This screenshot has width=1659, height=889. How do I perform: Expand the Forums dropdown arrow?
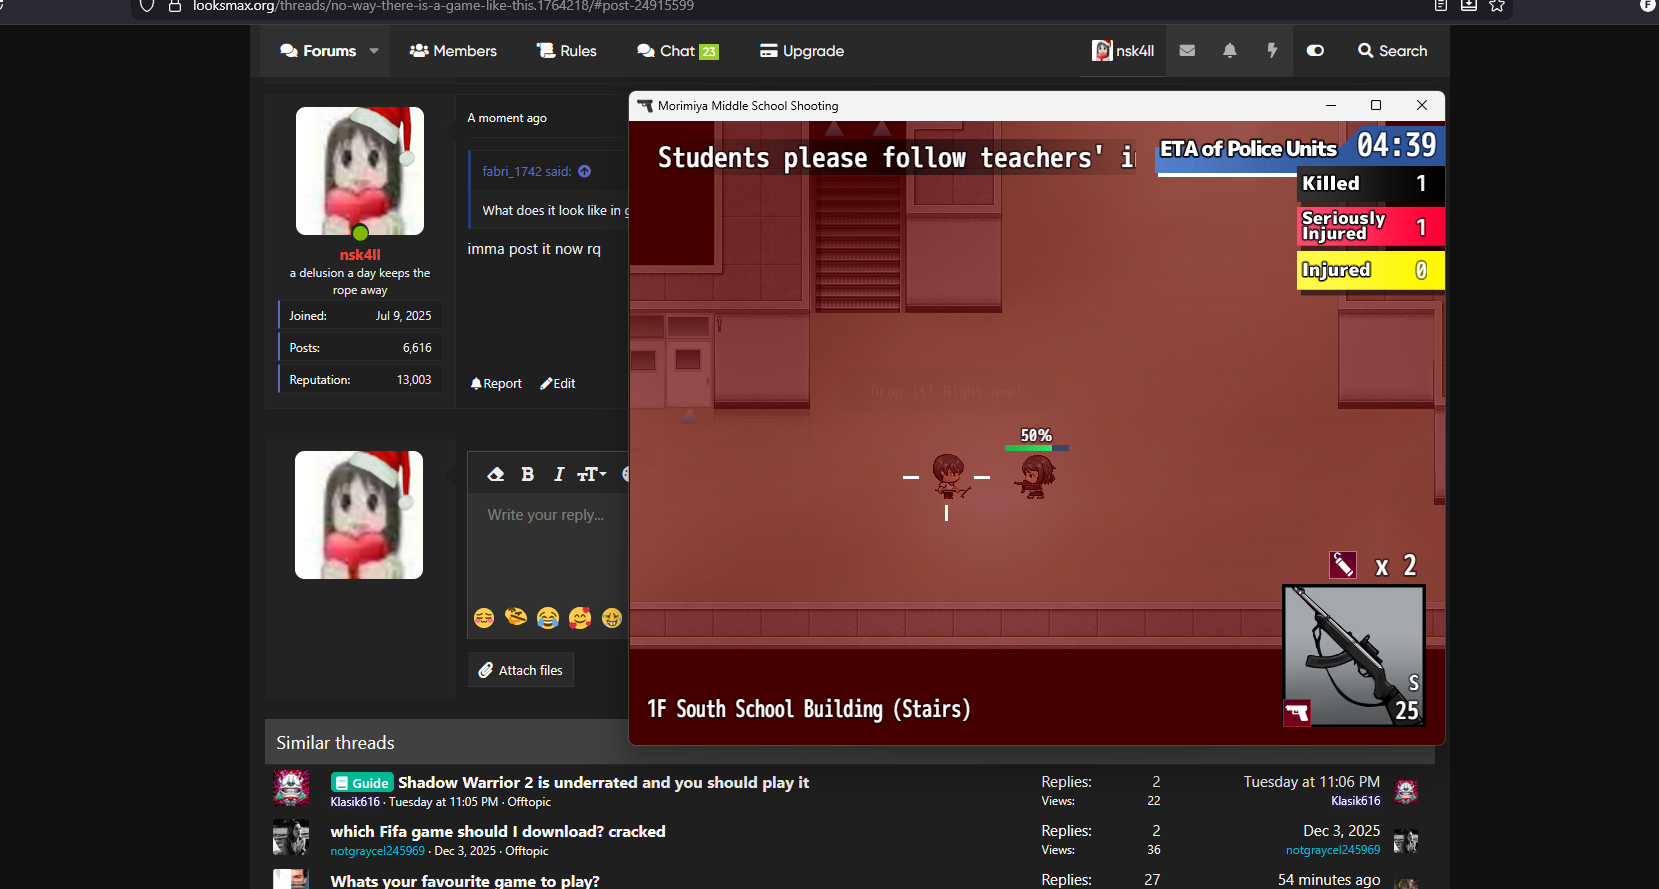coord(374,51)
